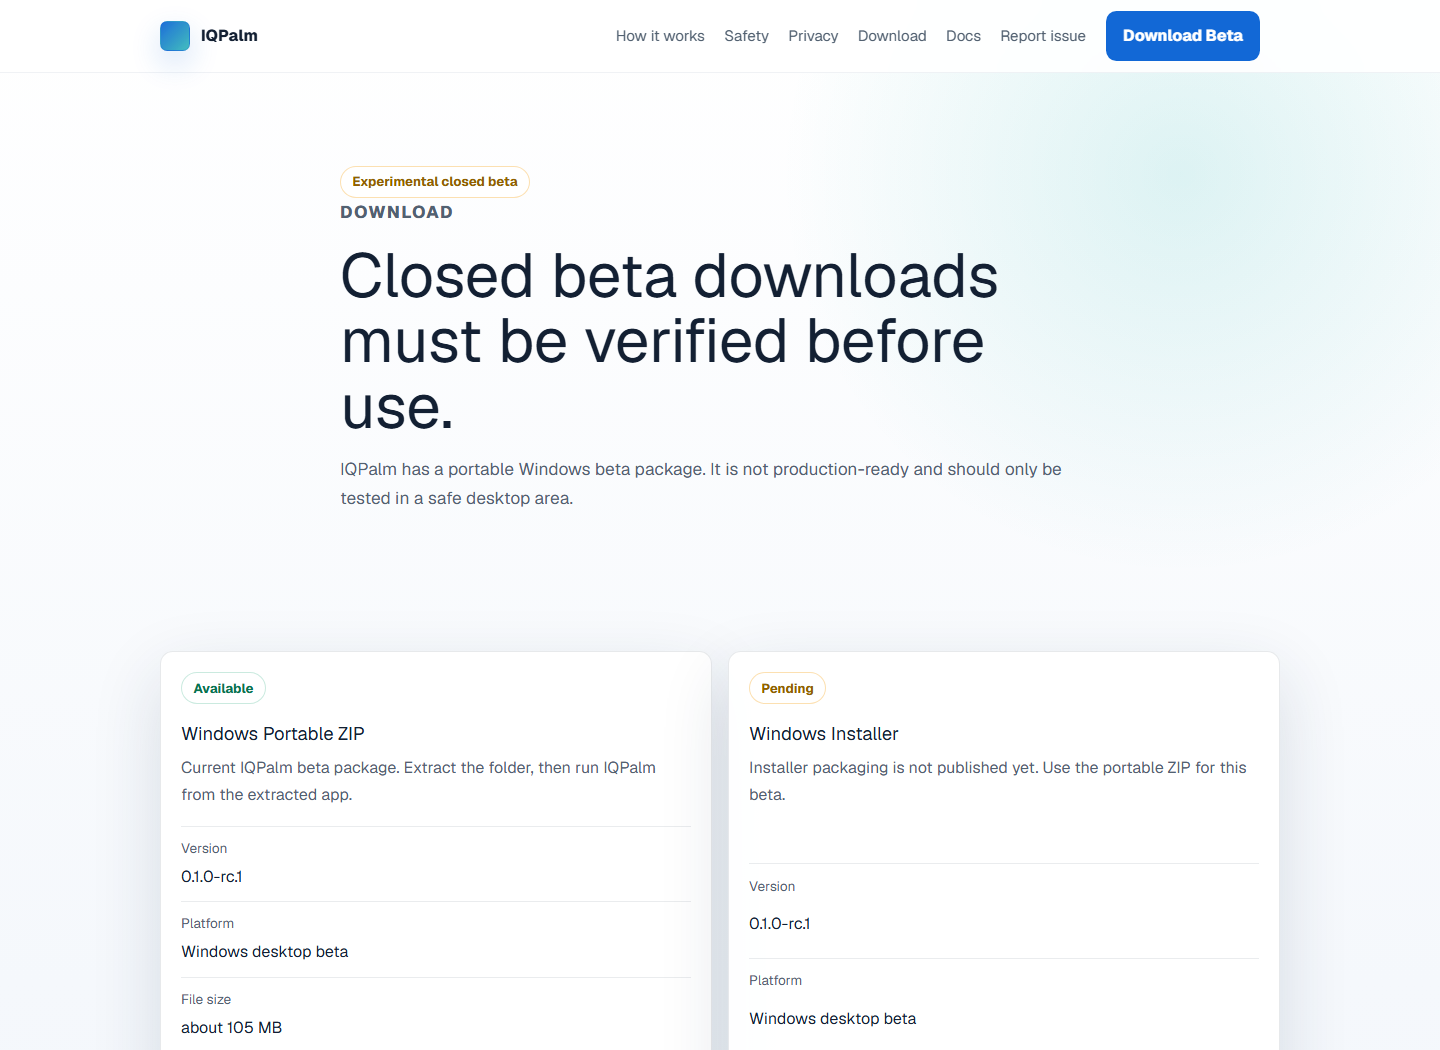Click the Installer packaging not published description
Image resolution: width=1440 pixels, height=1050 pixels.
998,781
